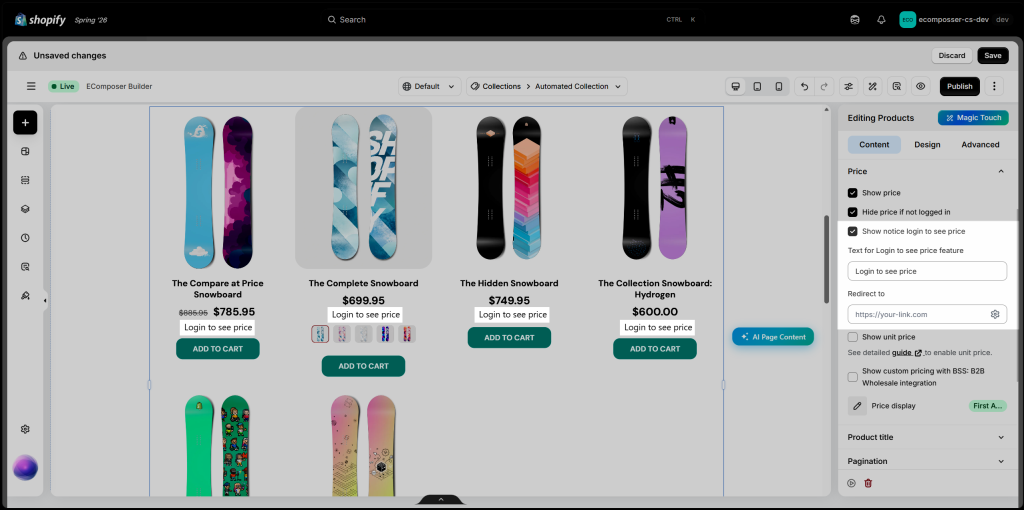Expand the Product title section
The width and height of the screenshot is (1024, 510).
[x=927, y=438]
